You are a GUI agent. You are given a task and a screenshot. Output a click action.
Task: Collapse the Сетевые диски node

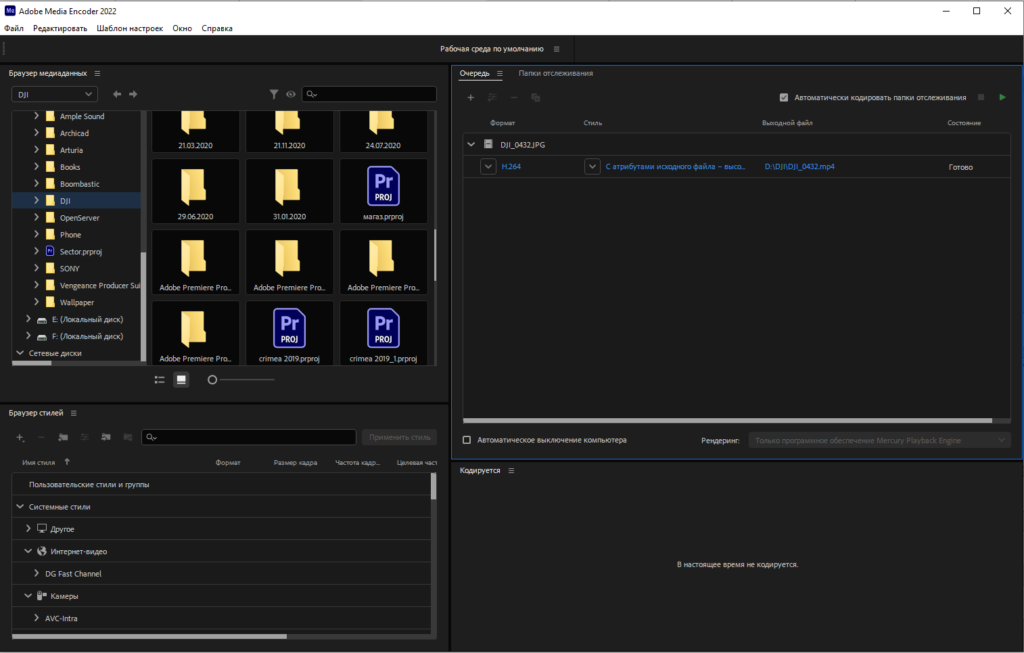(20, 353)
